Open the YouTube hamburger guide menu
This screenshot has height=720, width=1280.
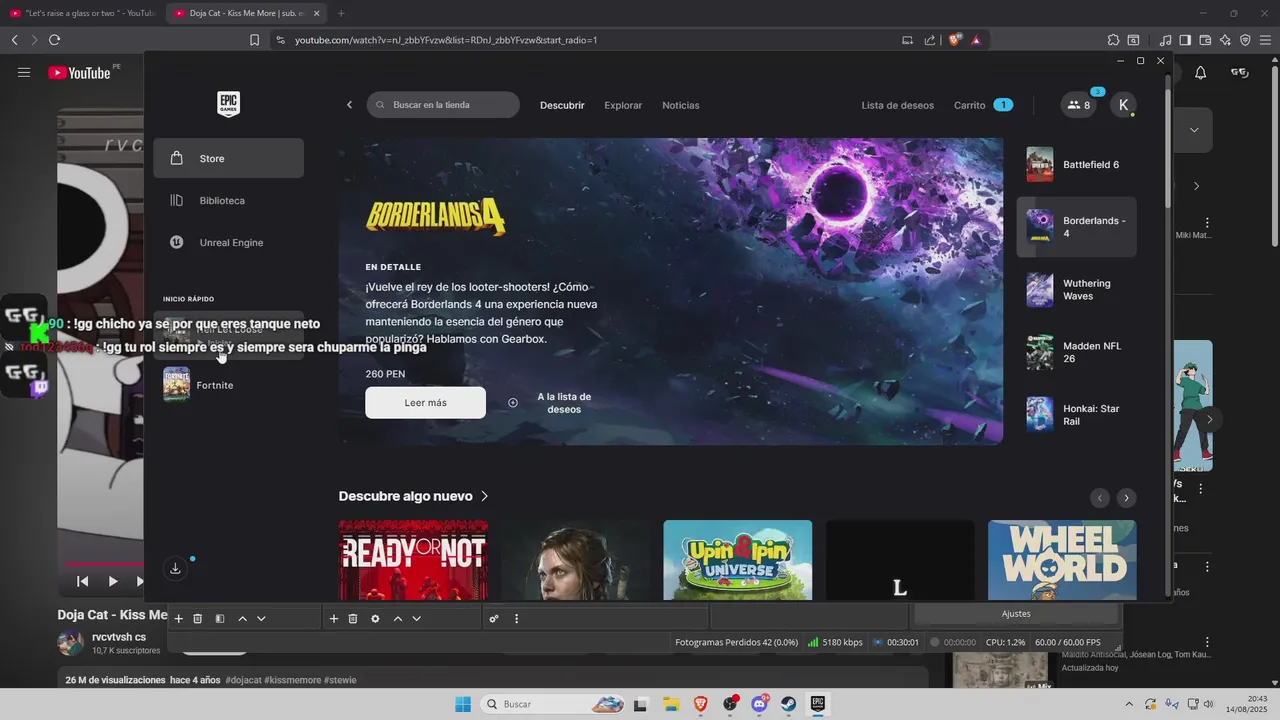tap(24, 72)
